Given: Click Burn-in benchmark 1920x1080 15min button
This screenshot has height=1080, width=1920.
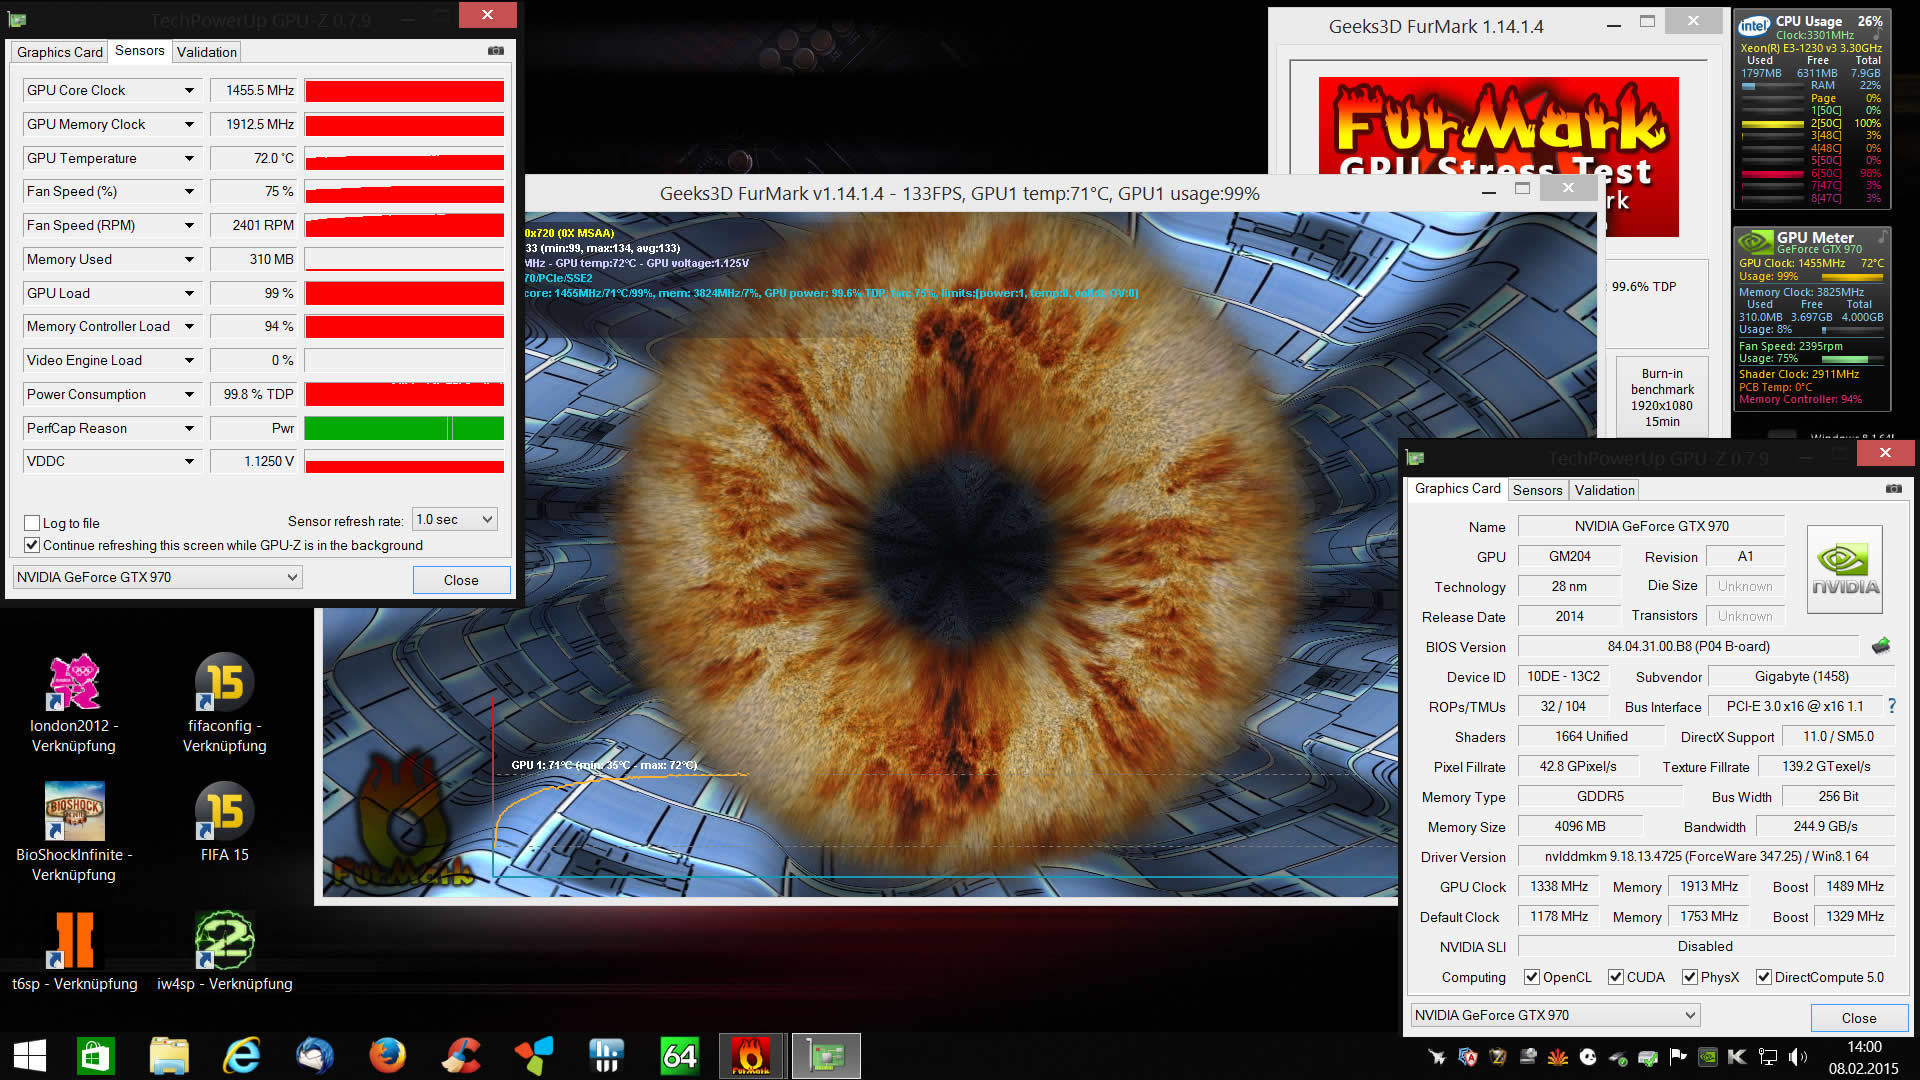Looking at the screenshot, I should click(x=1662, y=397).
